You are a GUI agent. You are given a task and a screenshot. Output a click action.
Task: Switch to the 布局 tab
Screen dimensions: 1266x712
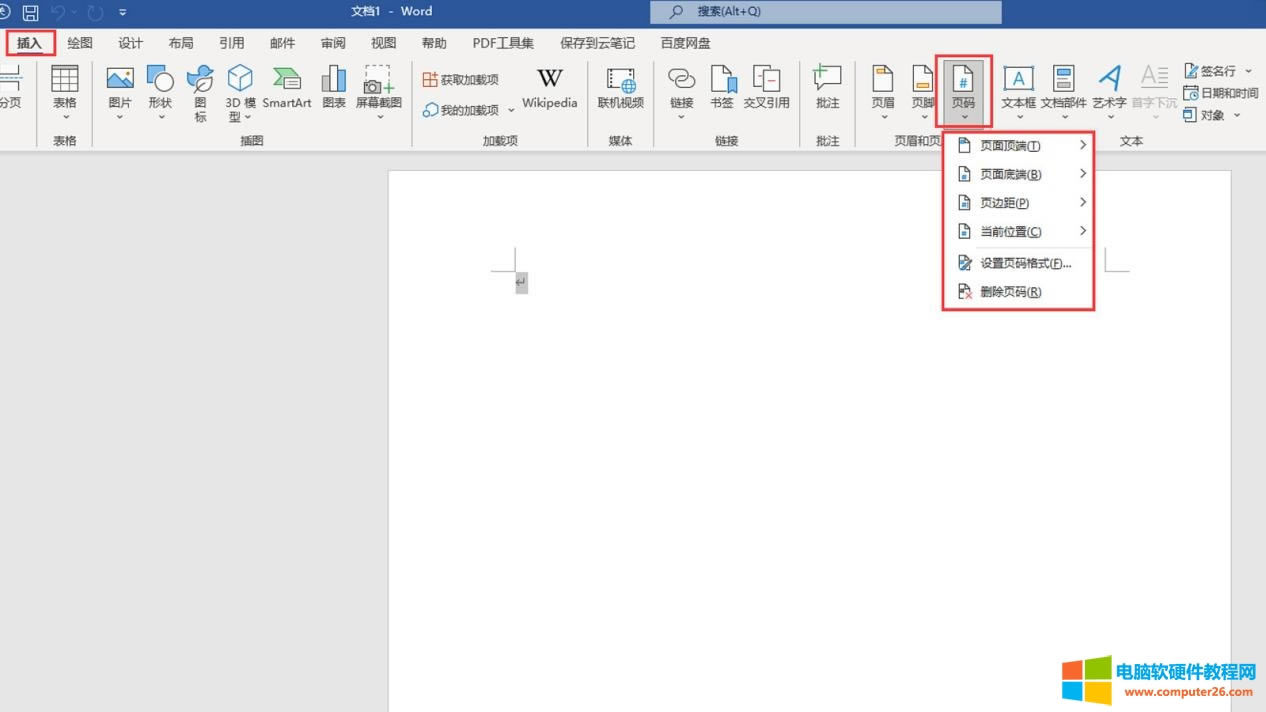(x=181, y=43)
